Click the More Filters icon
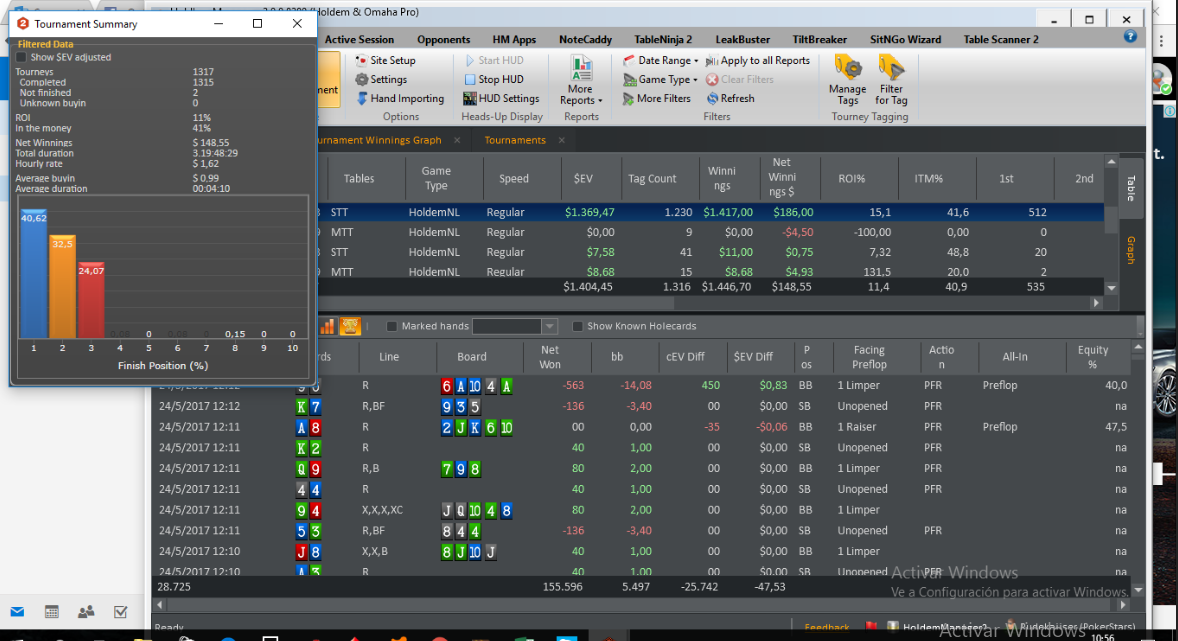Screen dimensions: 1178x641 pos(629,98)
